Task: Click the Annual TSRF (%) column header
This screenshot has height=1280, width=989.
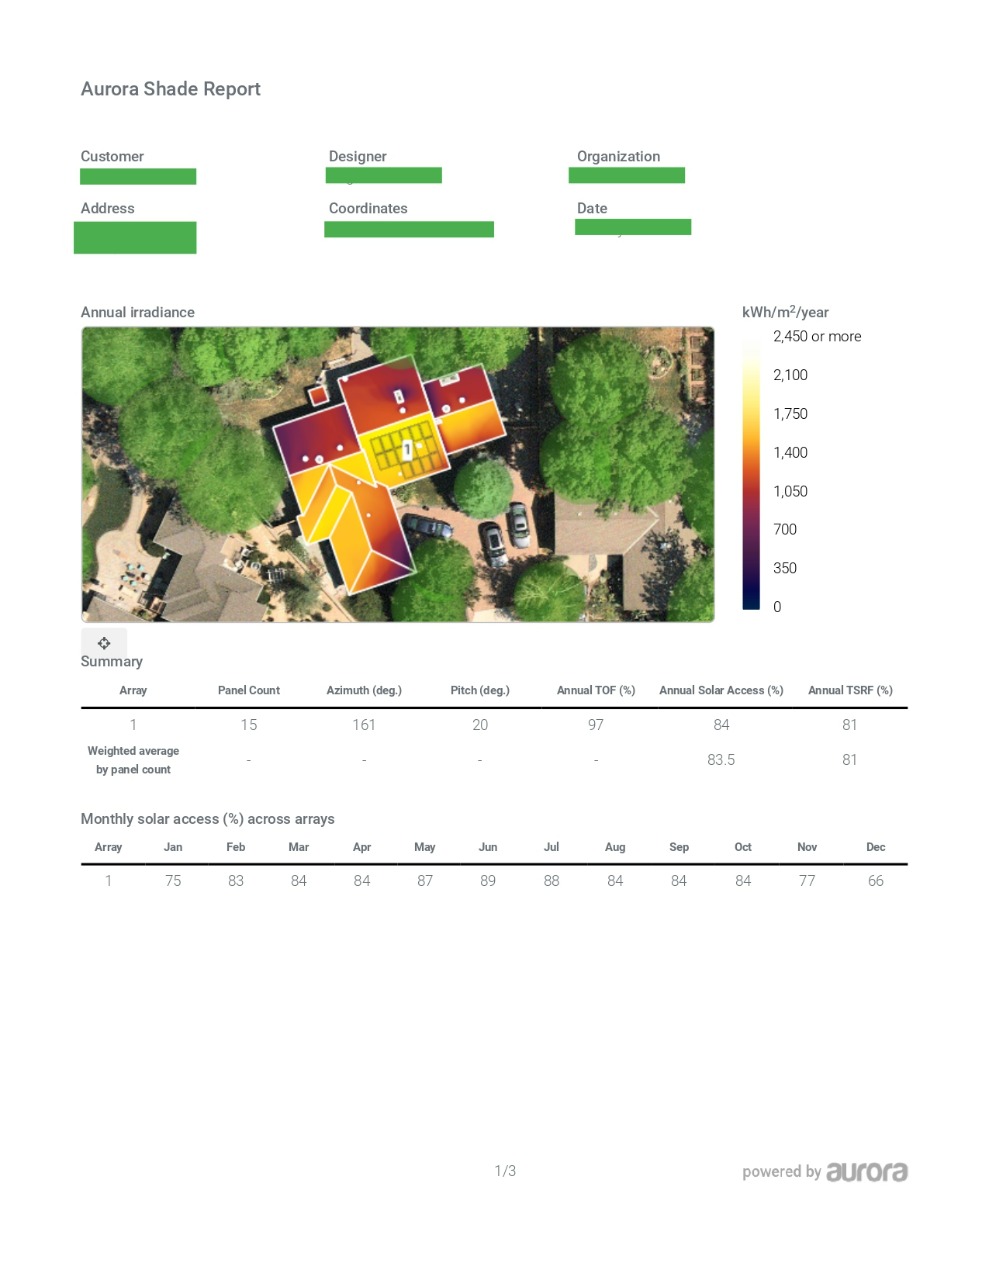Action: (x=850, y=690)
